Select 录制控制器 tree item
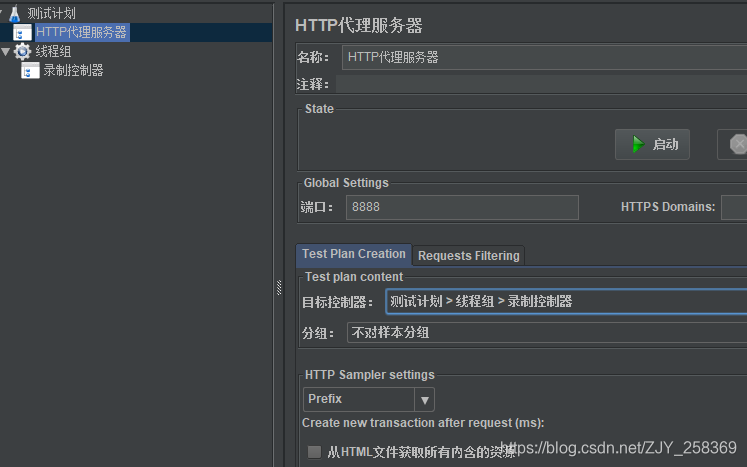The width and height of the screenshot is (747, 467). tap(73, 71)
